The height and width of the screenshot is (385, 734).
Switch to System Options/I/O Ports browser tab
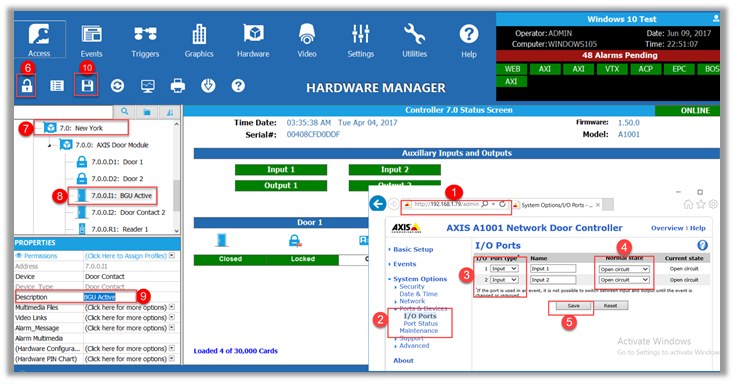557,205
